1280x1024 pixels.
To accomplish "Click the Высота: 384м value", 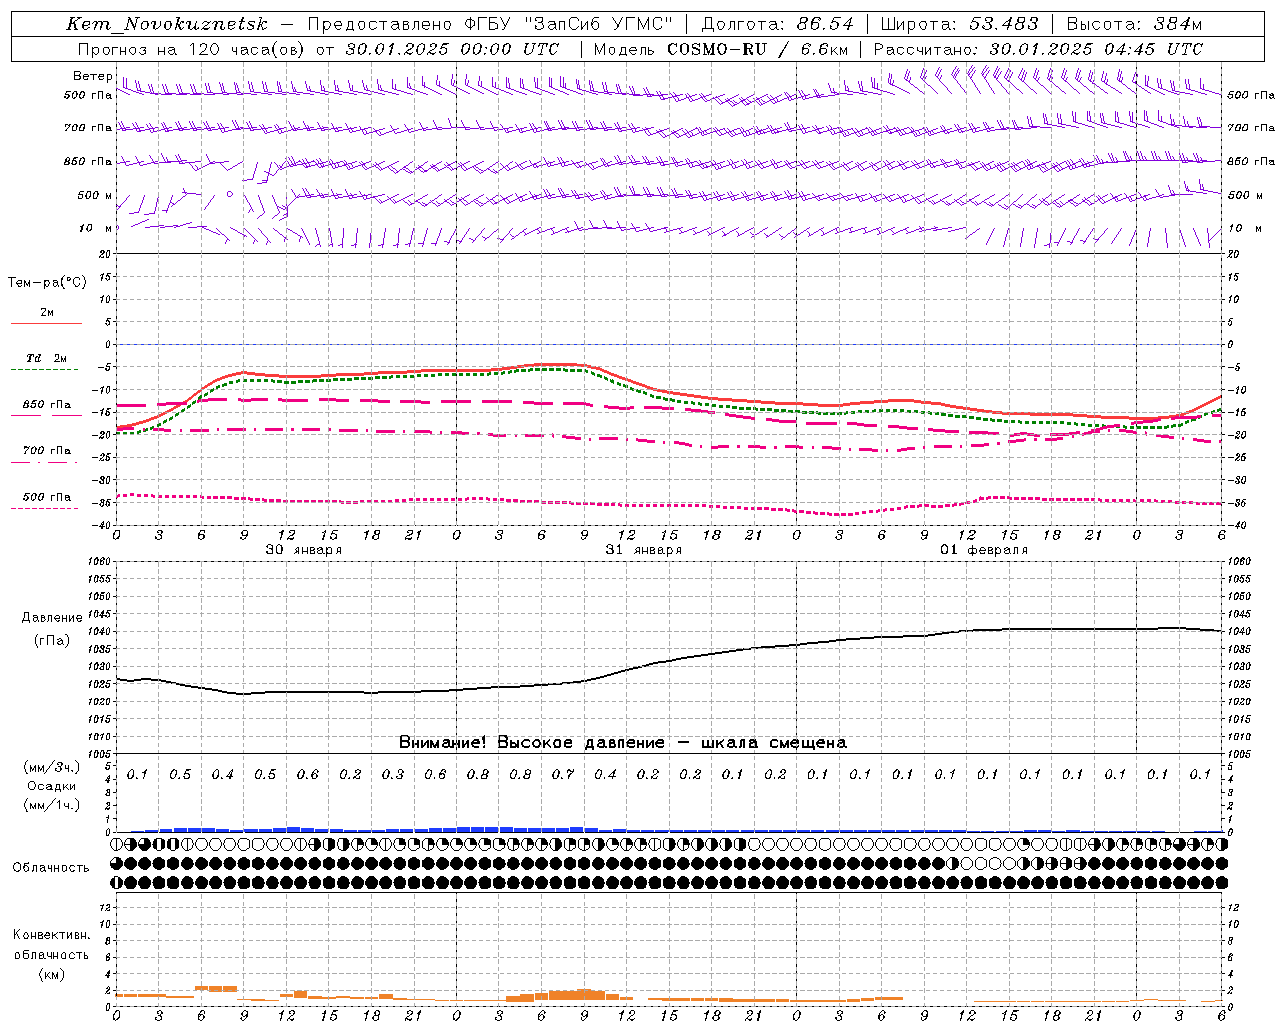I will pos(1133,24).
